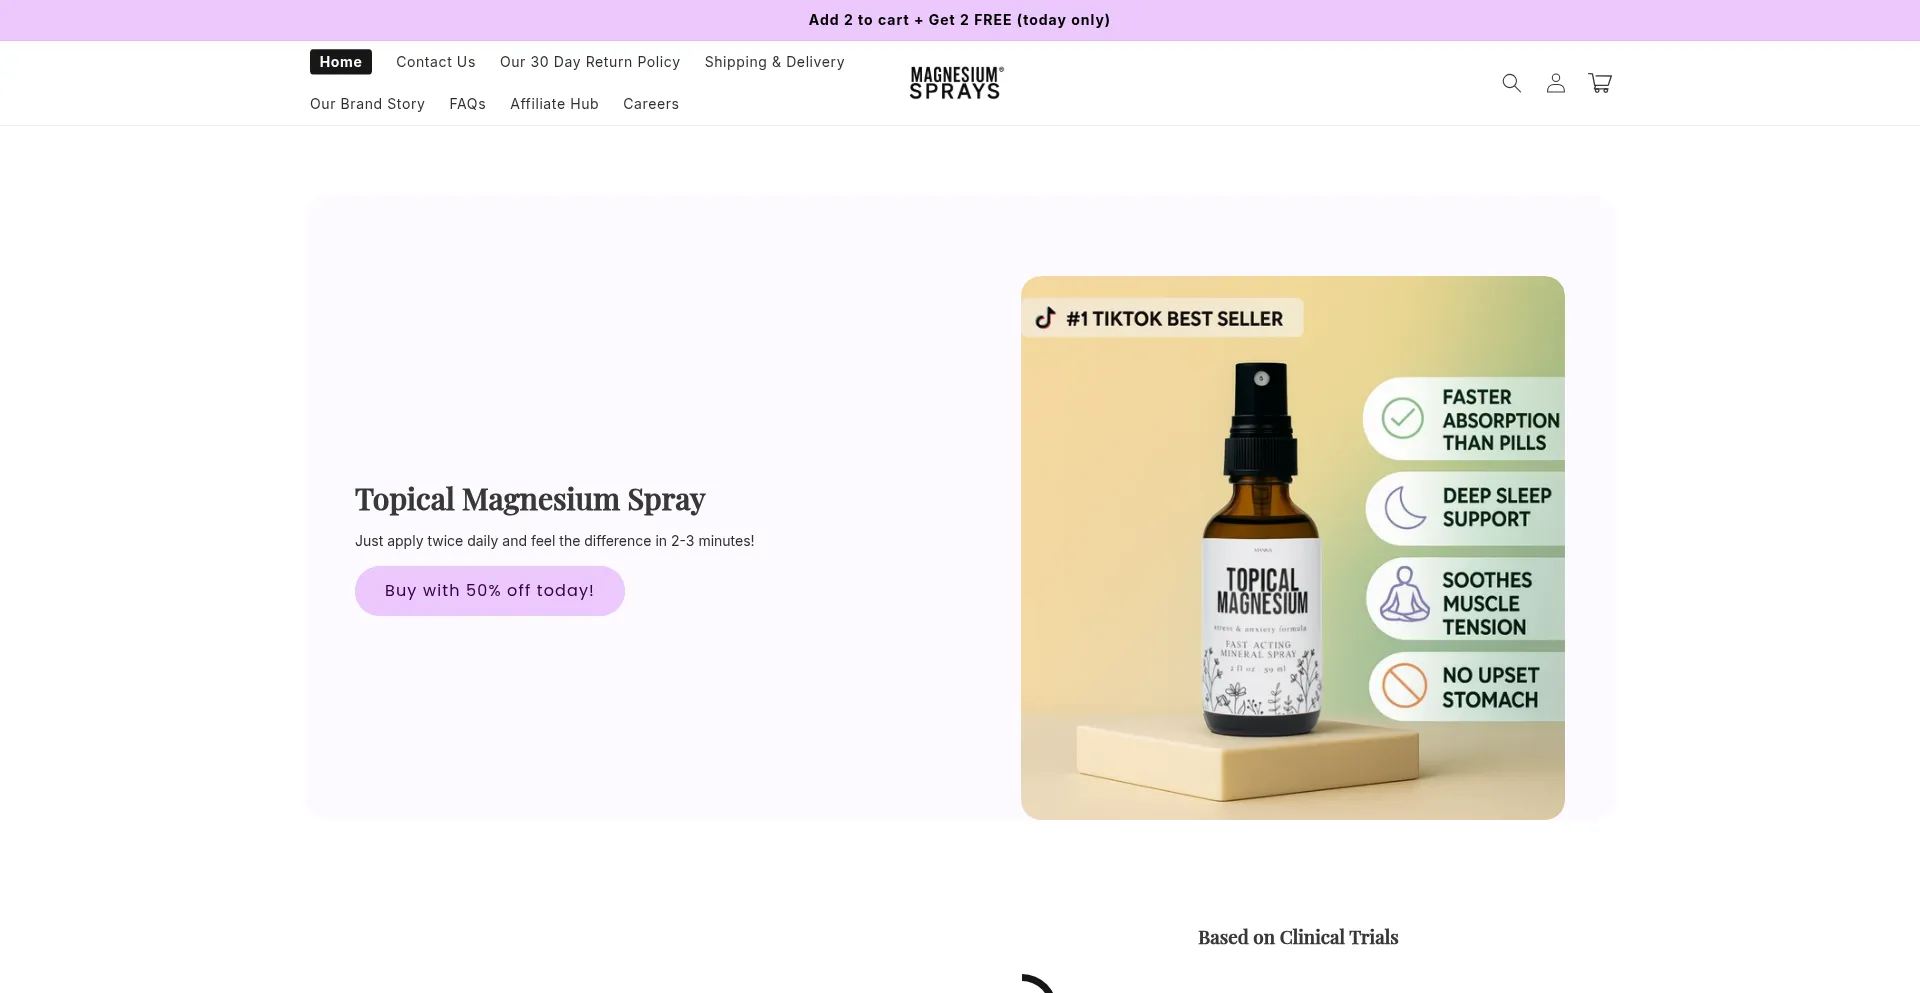Click the Magnesium Sprays logo

pyautogui.click(x=956, y=83)
